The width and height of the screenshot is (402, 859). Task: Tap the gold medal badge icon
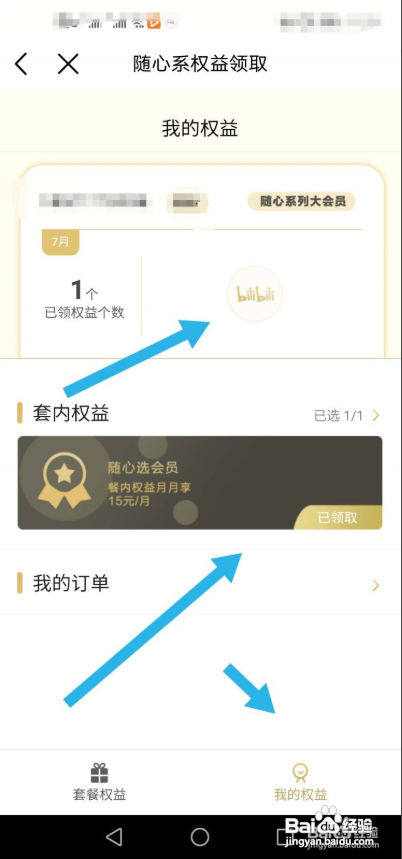point(64,480)
